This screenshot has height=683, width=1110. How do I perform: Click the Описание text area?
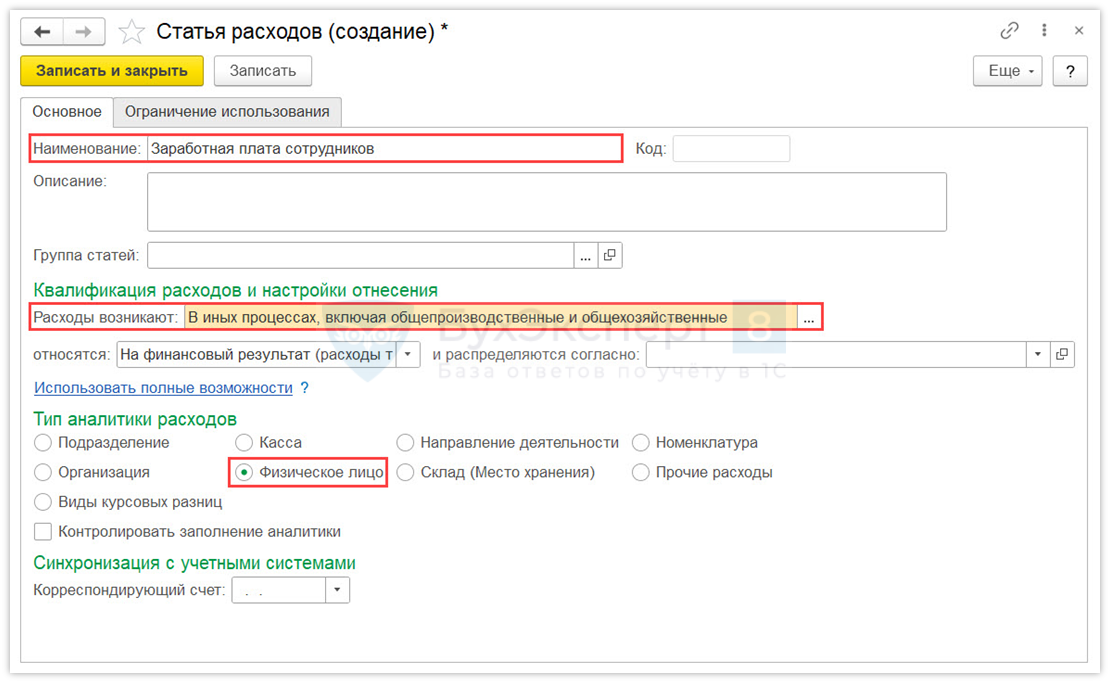click(547, 202)
